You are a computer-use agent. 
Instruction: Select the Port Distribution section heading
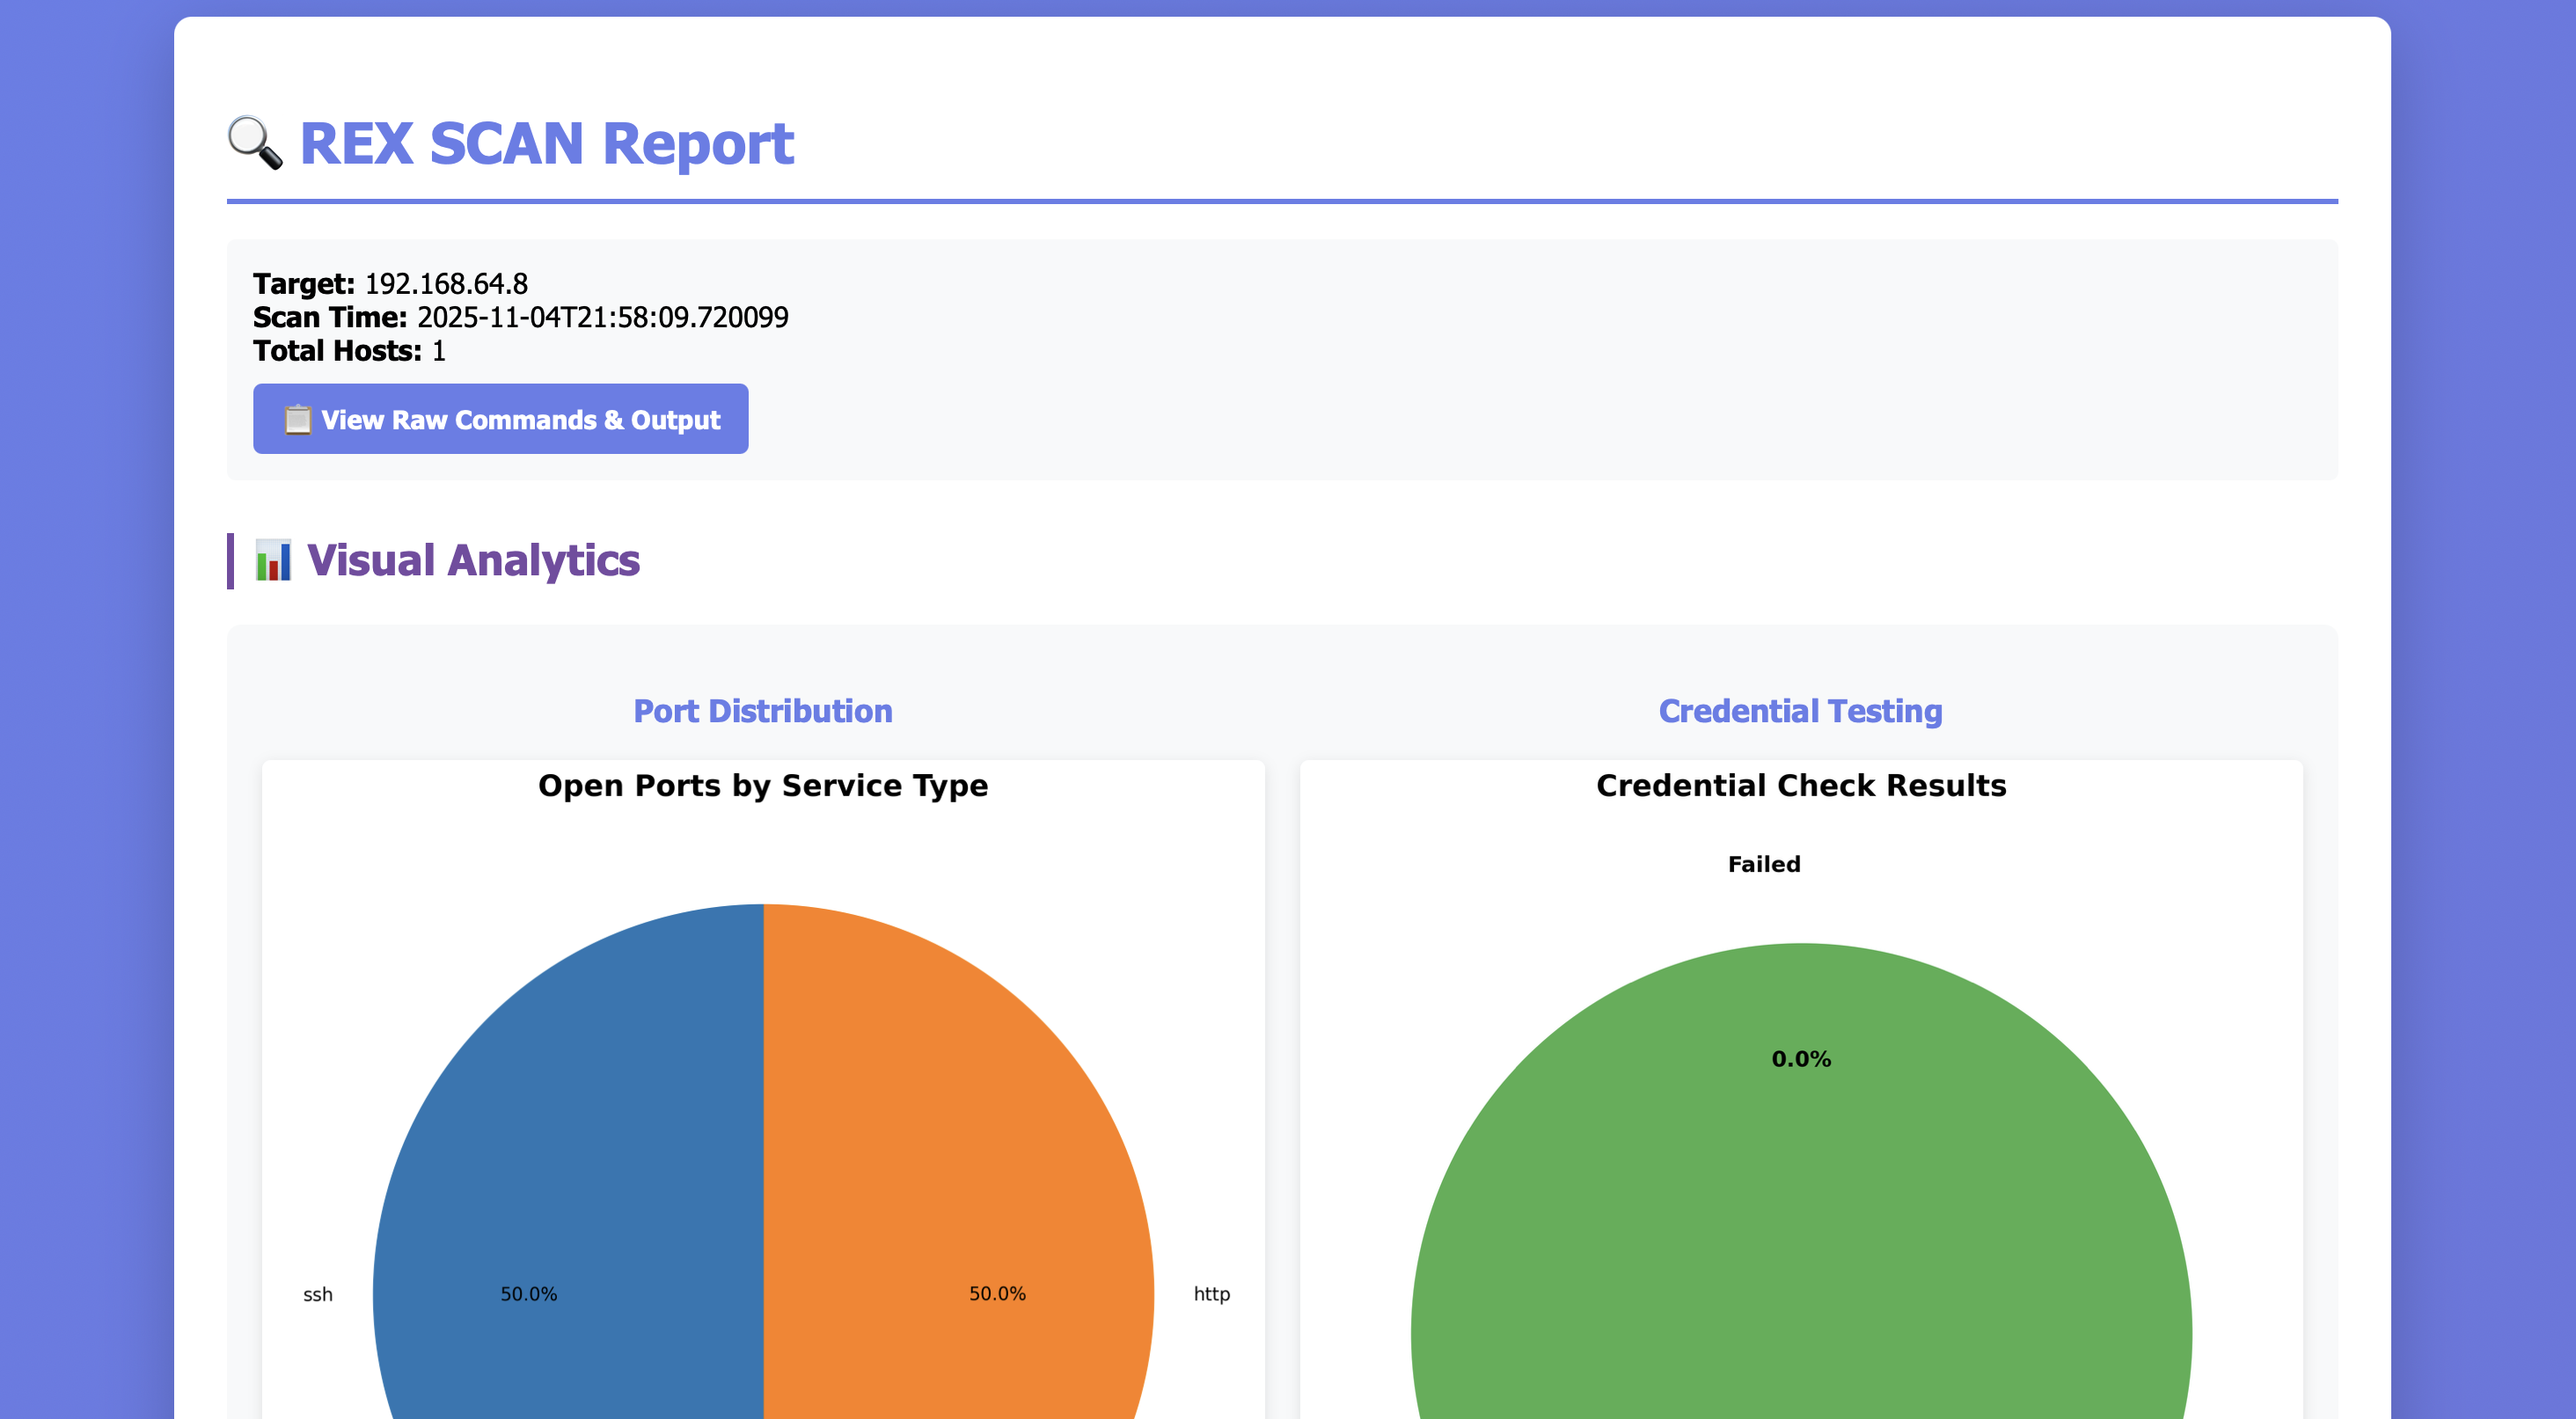[763, 711]
